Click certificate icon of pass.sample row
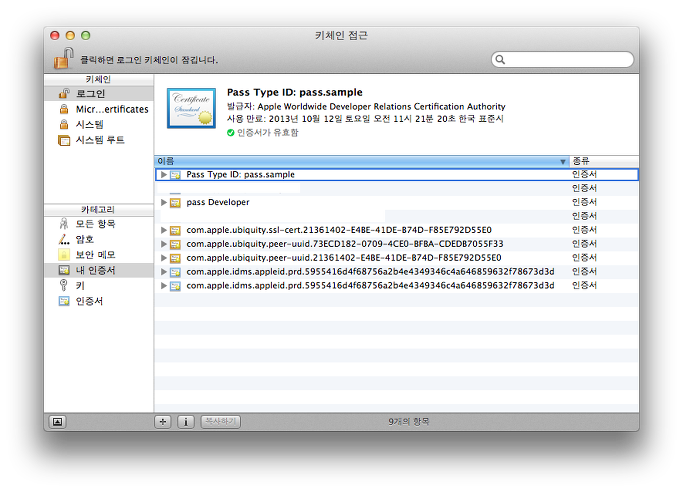Image resolution: width=683 pixels, height=492 pixels. (x=176, y=175)
